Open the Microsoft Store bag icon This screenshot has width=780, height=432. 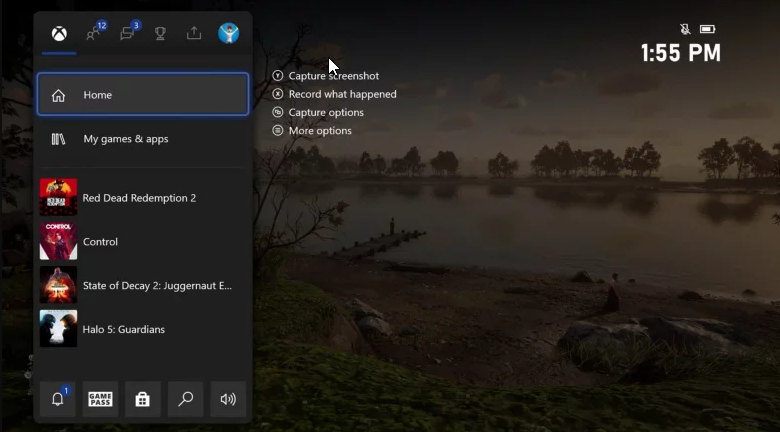(x=142, y=399)
